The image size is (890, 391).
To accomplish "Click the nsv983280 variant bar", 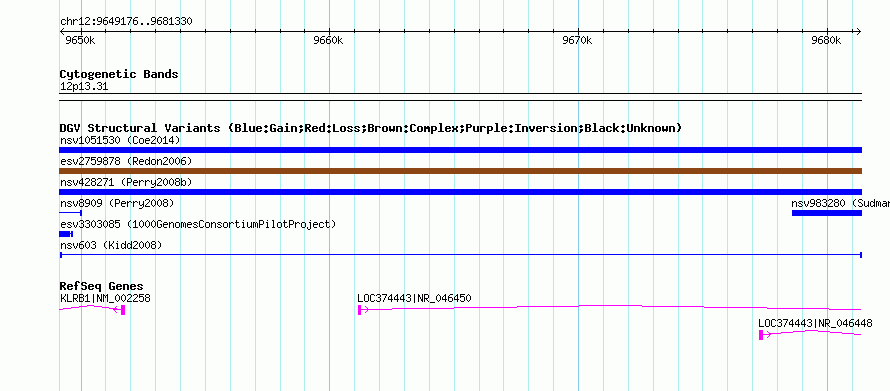I will [826, 213].
